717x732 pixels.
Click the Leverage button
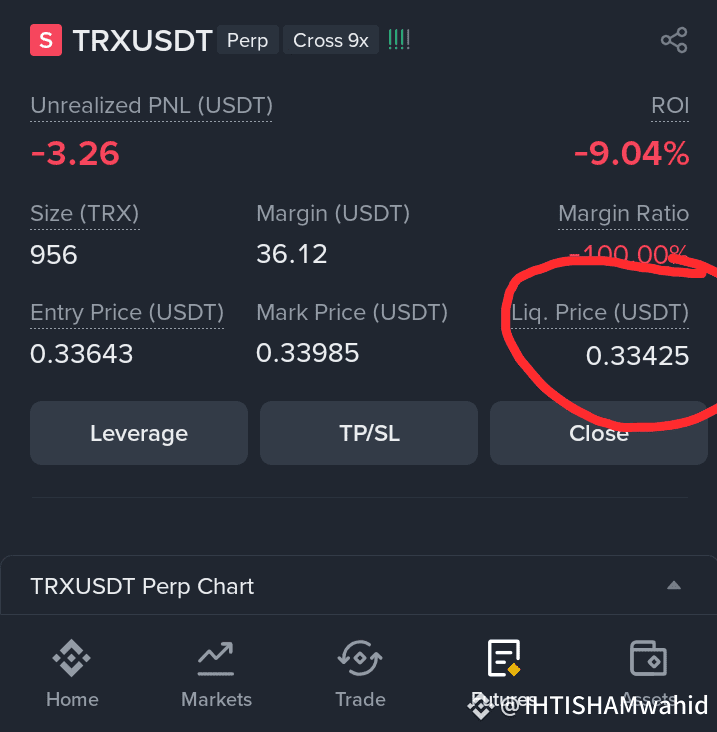139,433
